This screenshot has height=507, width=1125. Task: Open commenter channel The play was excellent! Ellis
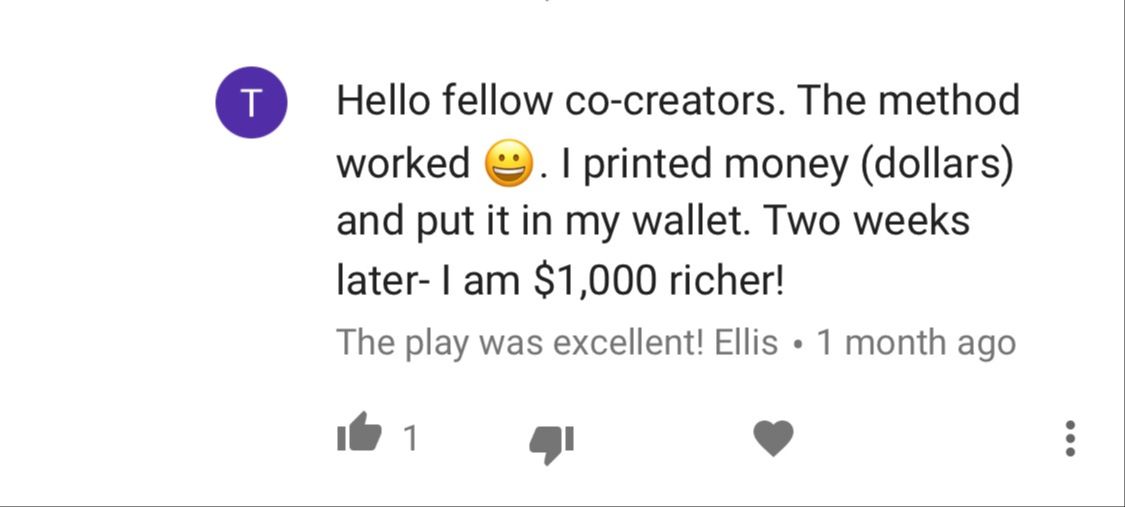[x=557, y=343]
